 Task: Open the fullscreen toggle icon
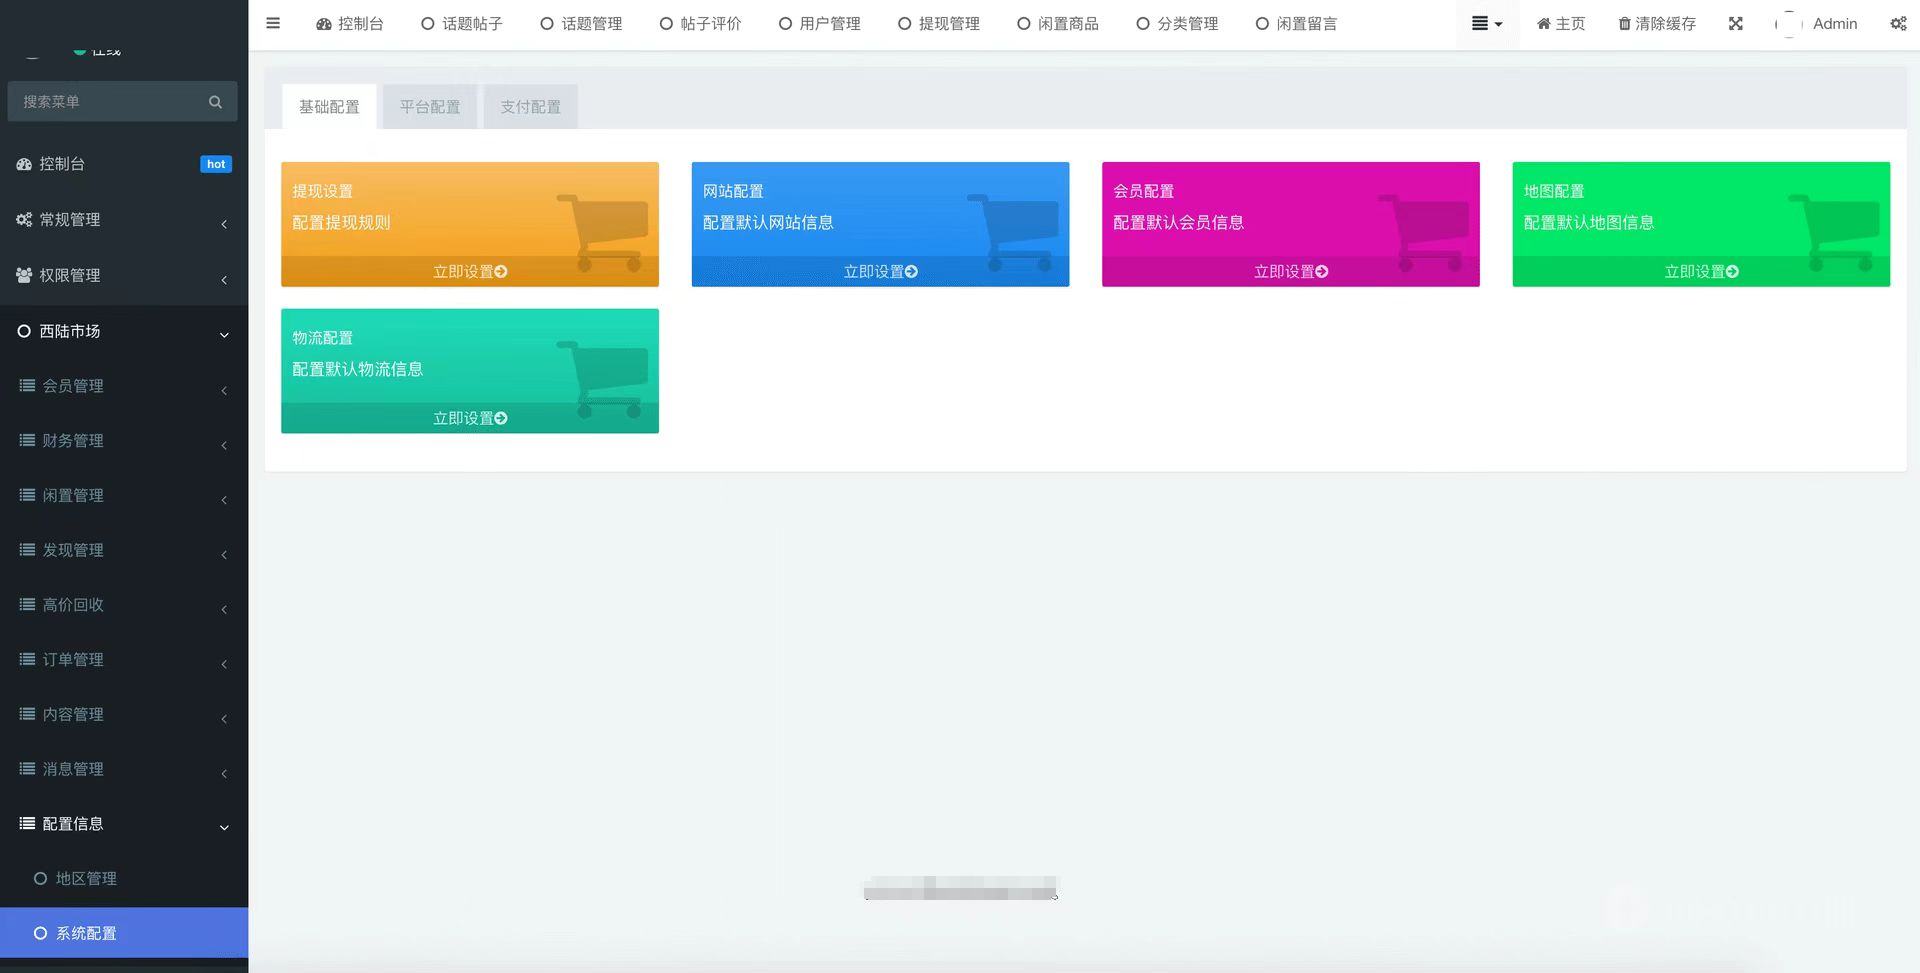tap(1735, 23)
